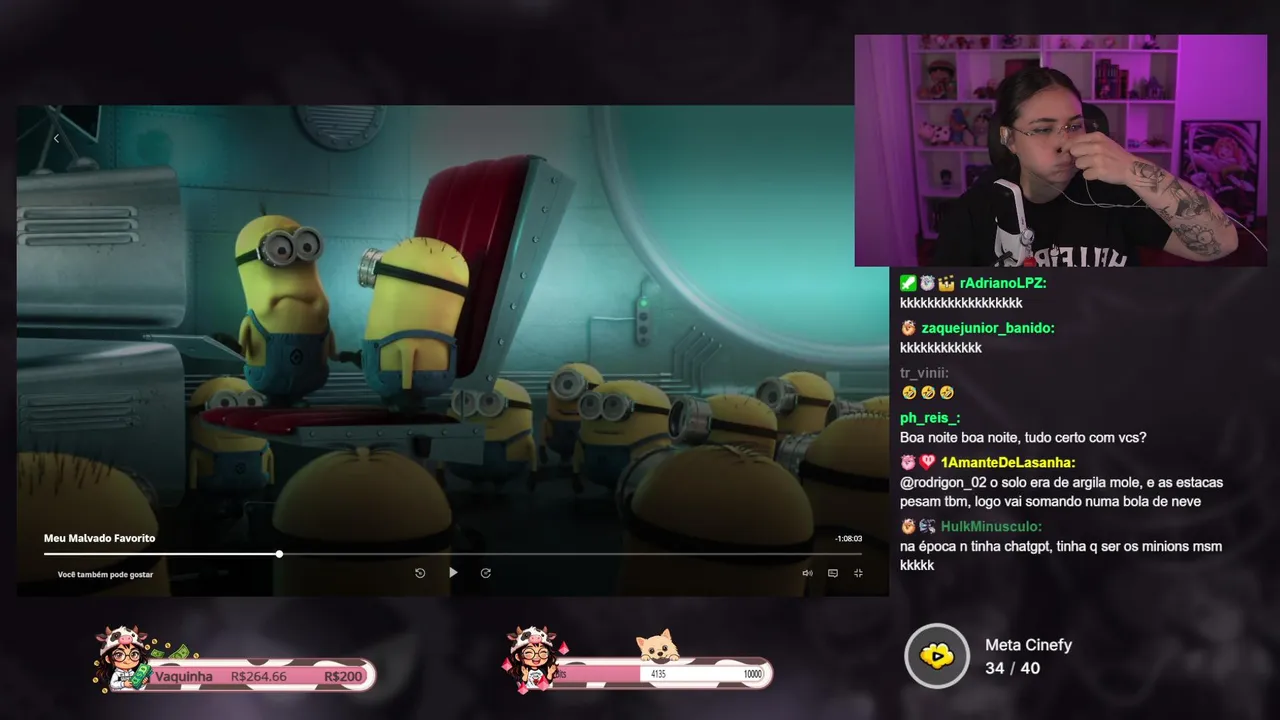
Task: Mute the video with the volume icon
Action: point(807,573)
